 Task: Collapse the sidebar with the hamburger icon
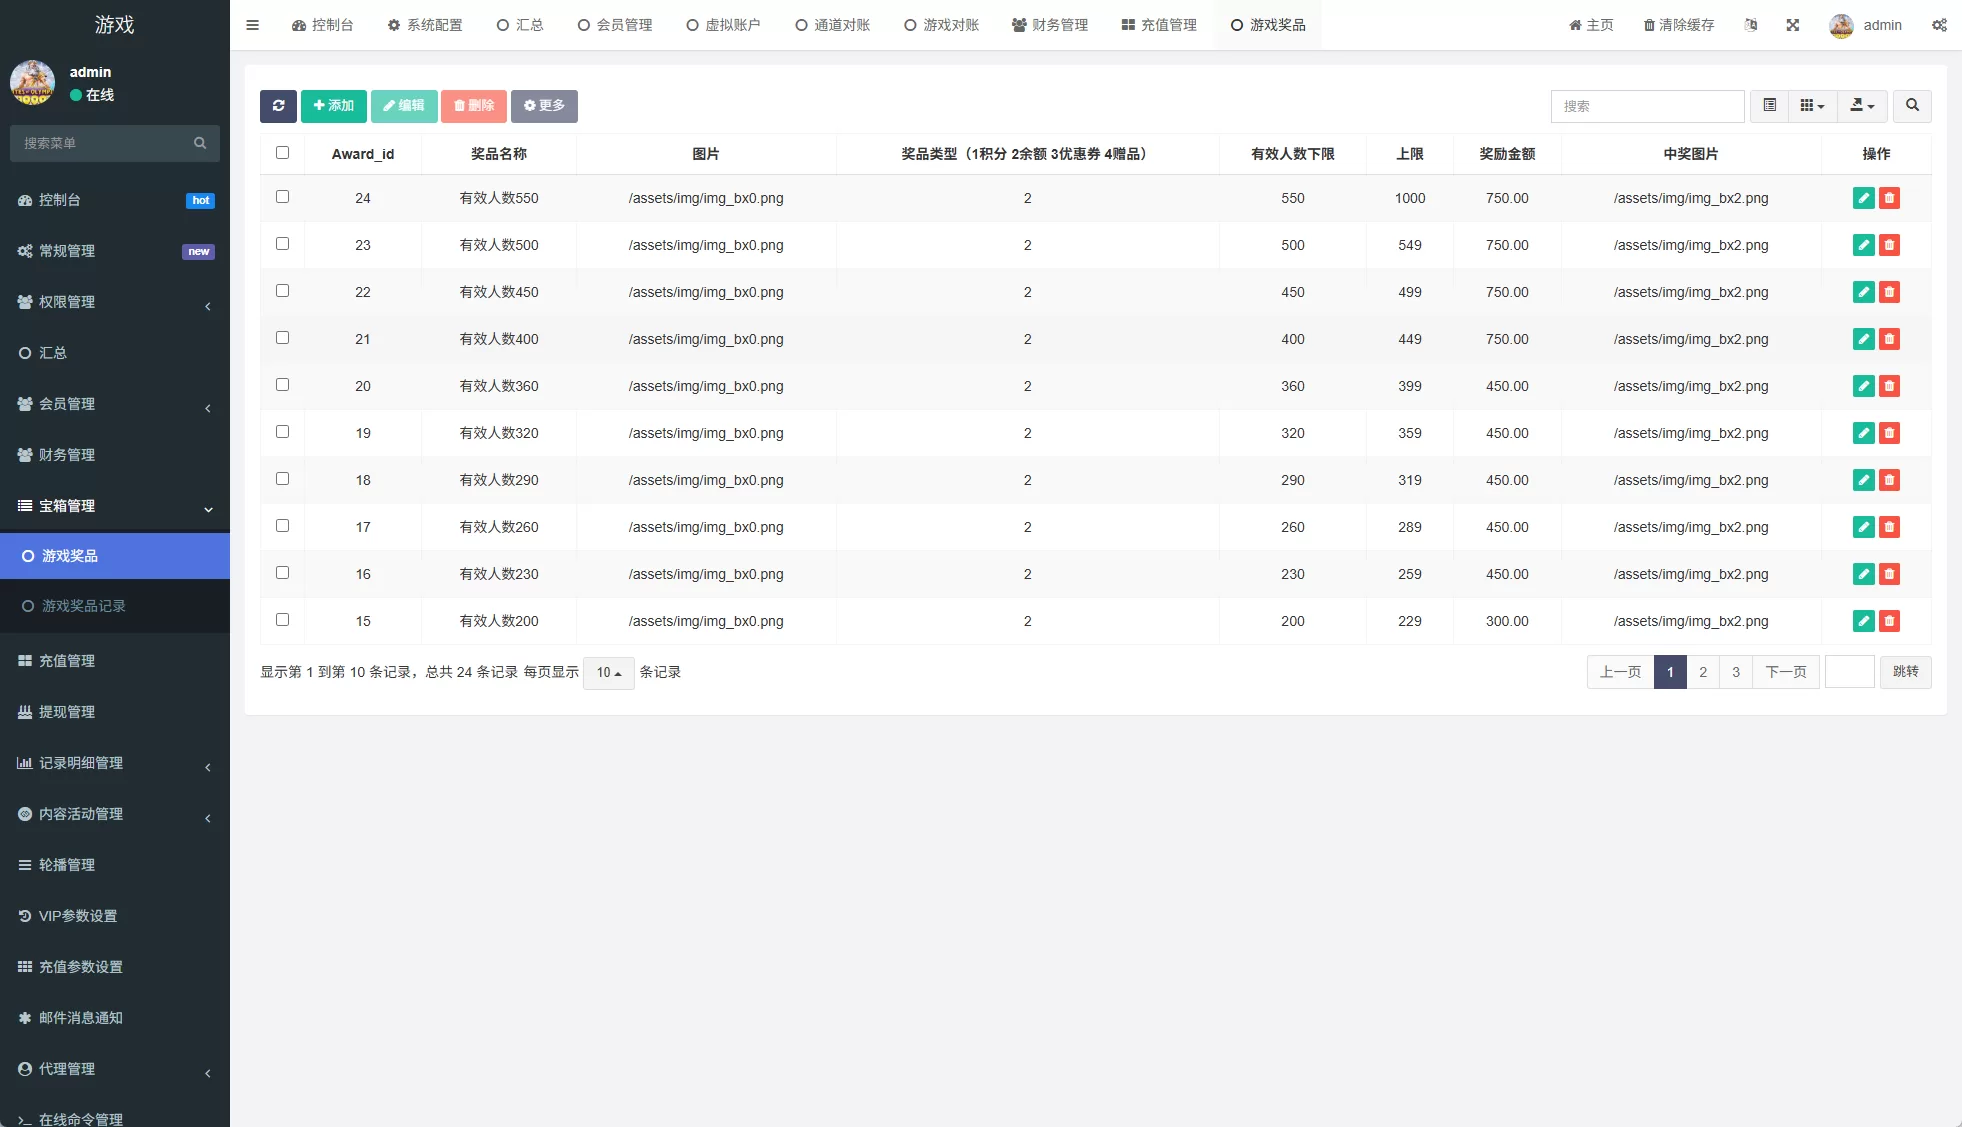[x=252, y=24]
